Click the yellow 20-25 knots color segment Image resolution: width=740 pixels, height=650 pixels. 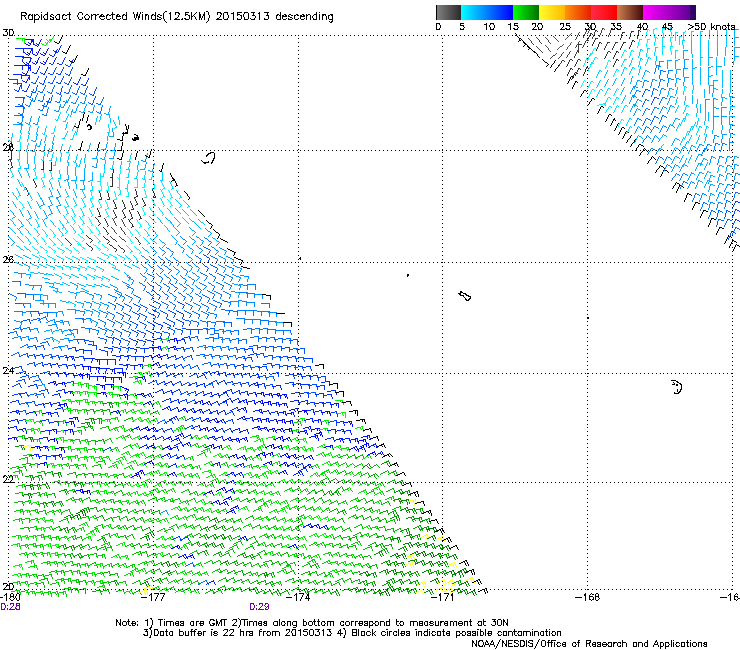click(552, 12)
